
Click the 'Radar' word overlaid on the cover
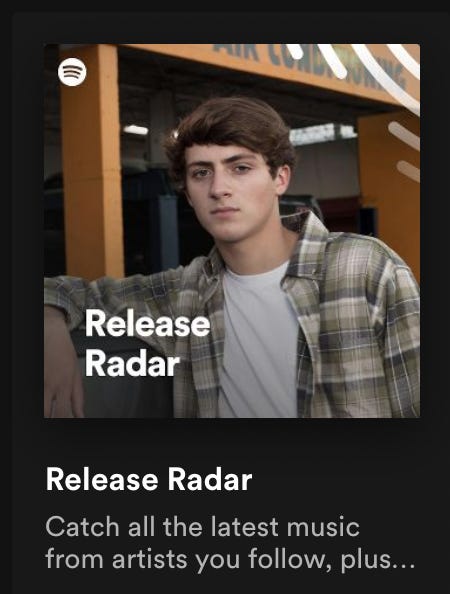click(132, 363)
